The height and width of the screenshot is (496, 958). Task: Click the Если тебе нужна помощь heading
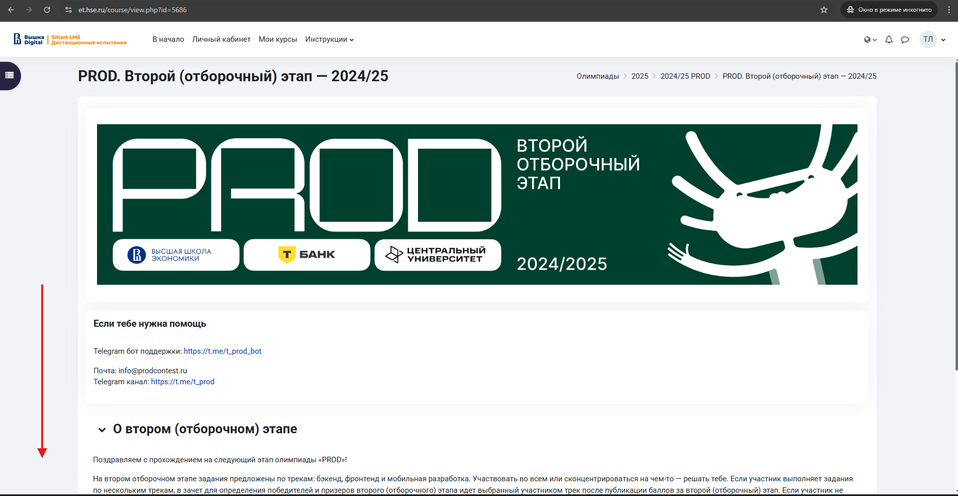click(x=150, y=324)
